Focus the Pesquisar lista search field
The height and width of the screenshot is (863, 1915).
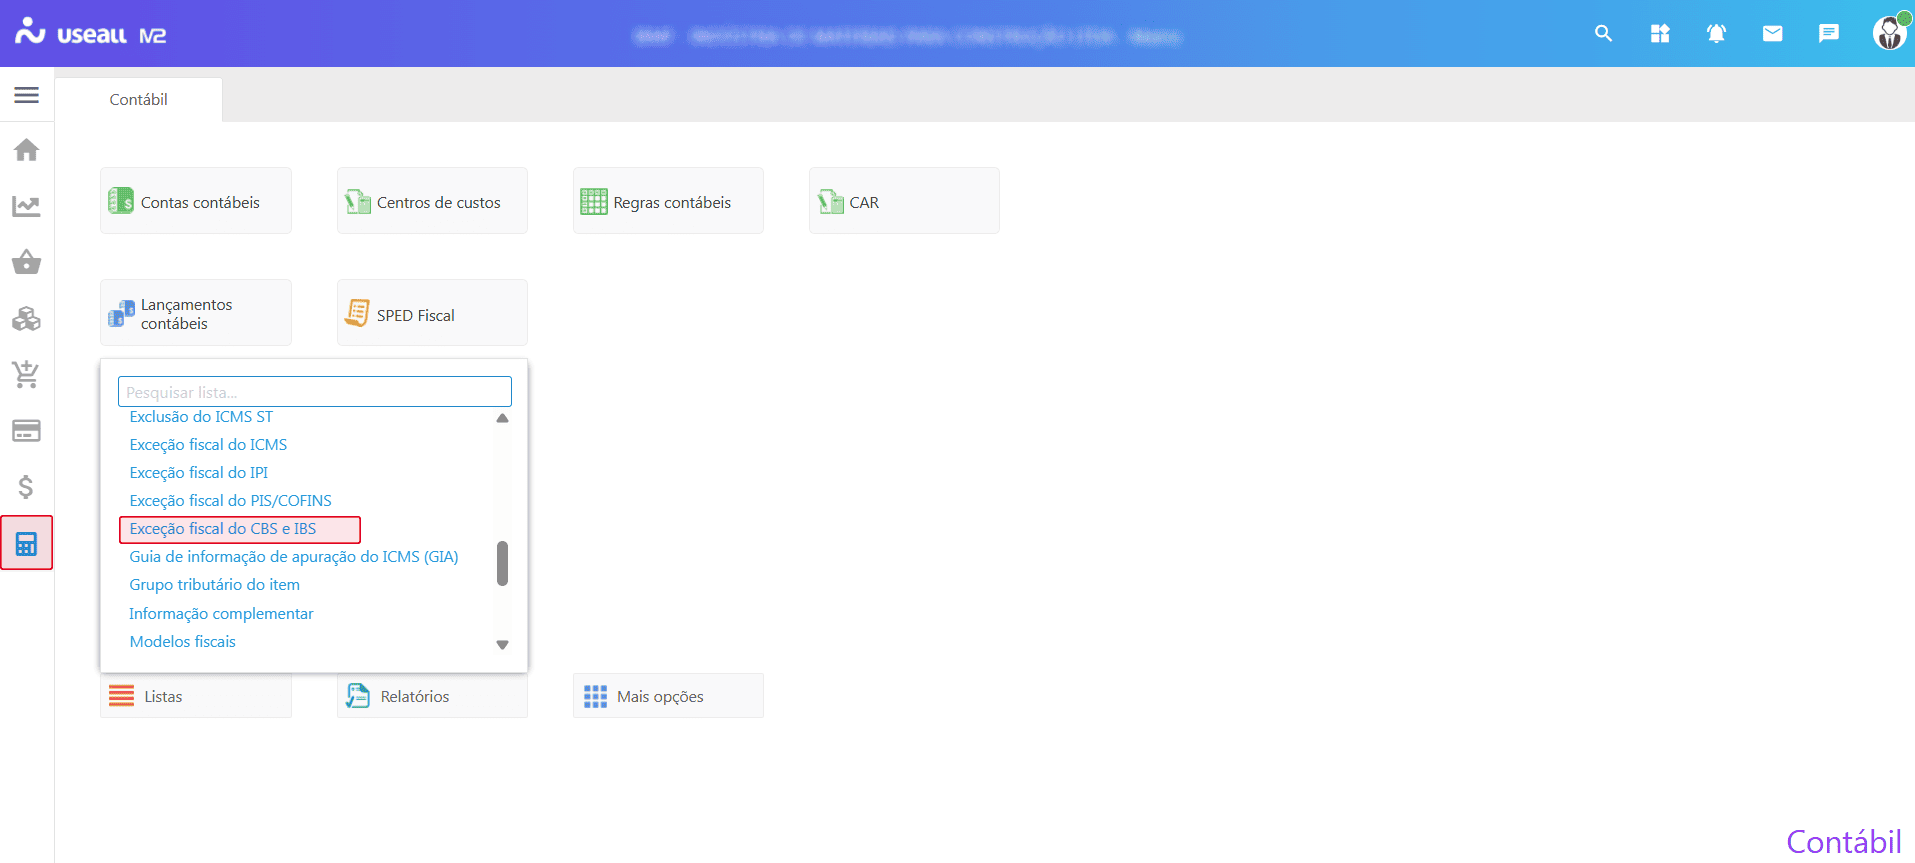click(x=314, y=392)
